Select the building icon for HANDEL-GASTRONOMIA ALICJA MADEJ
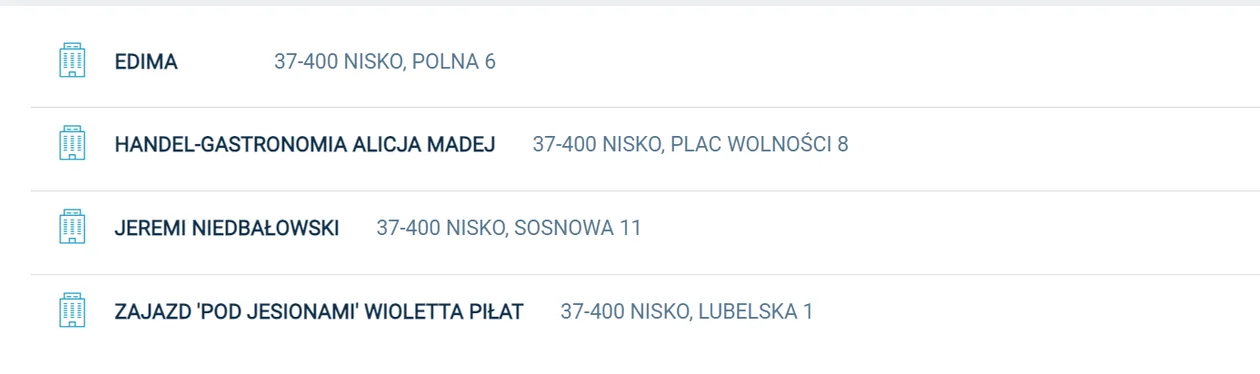 72,144
